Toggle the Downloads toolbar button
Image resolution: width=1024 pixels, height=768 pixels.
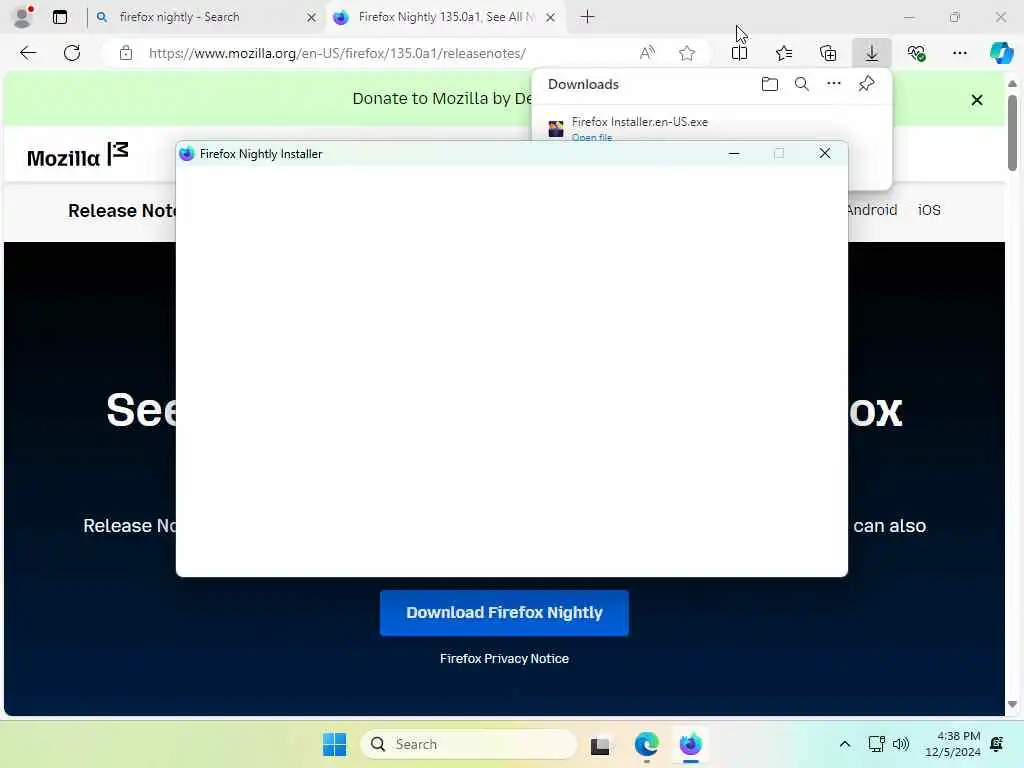pos(872,53)
